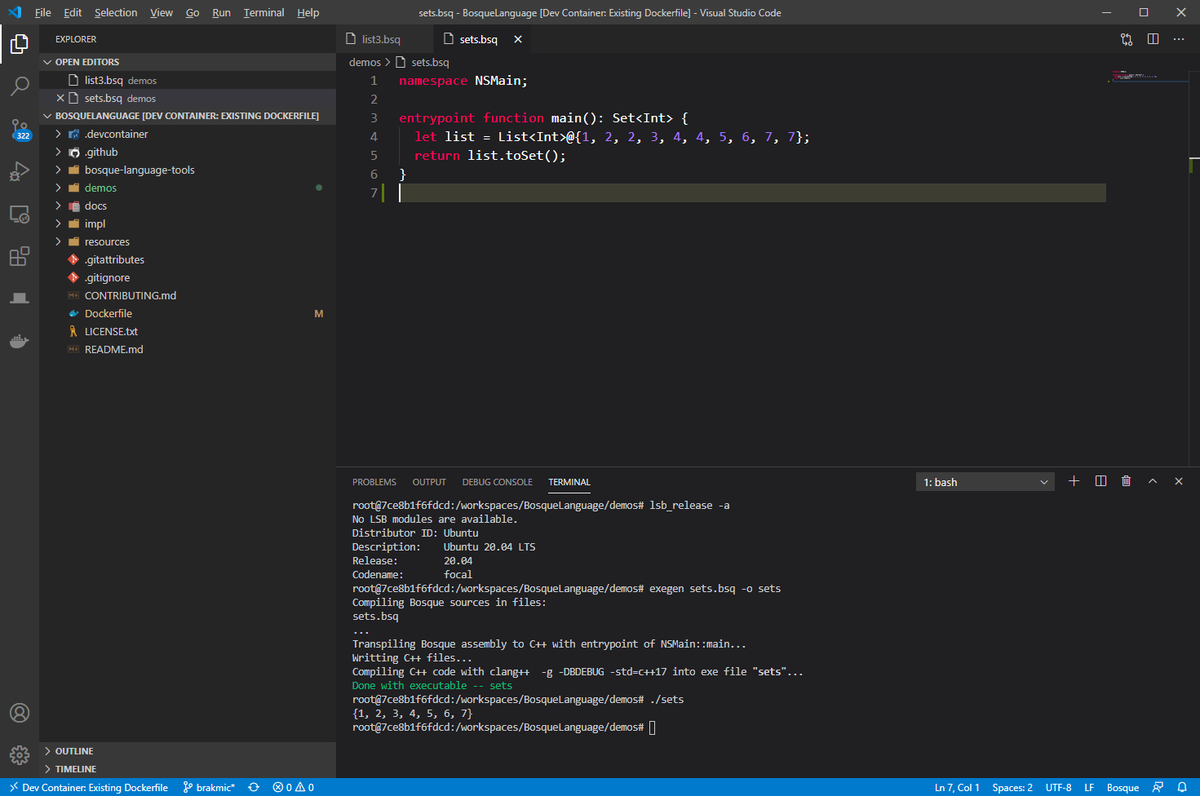Change indentation via 'Spaces: 2'
The height and width of the screenshot is (796, 1200).
click(x=1012, y=787)
